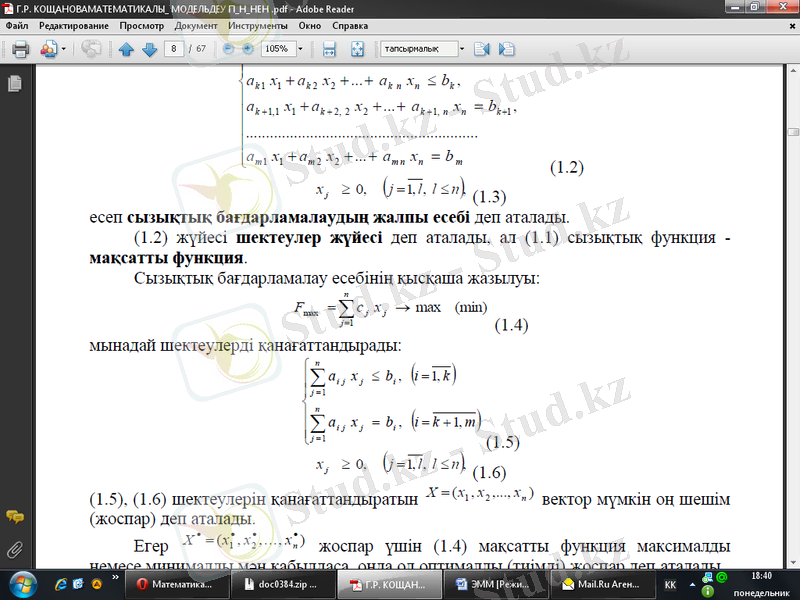Go to next page with down arrow

149,49
